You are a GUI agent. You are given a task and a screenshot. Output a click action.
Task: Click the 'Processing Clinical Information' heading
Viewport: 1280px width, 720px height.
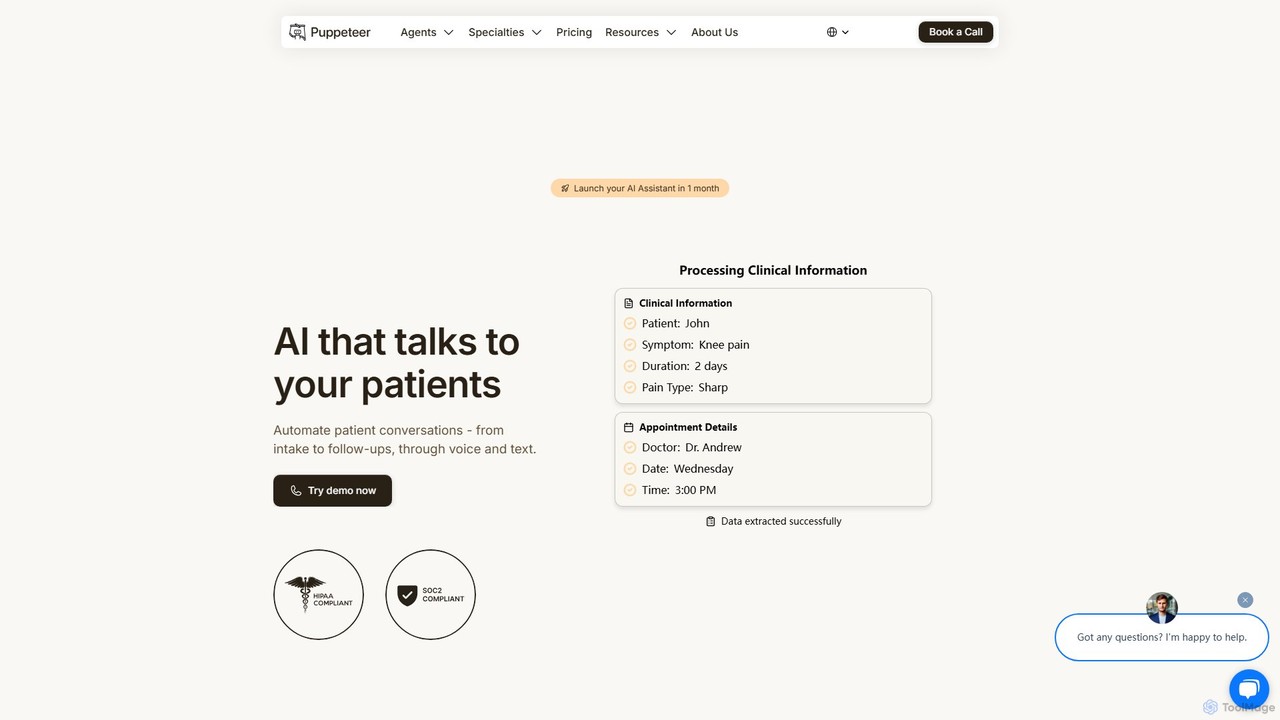(773, 270)
